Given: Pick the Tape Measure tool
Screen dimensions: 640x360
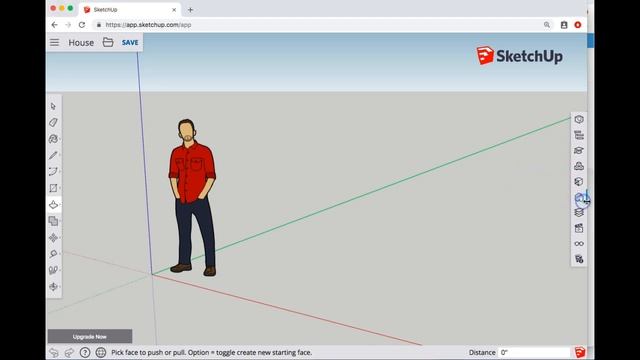Looking at the screenshot, I should pyautogui.click(x=53, y=254).
